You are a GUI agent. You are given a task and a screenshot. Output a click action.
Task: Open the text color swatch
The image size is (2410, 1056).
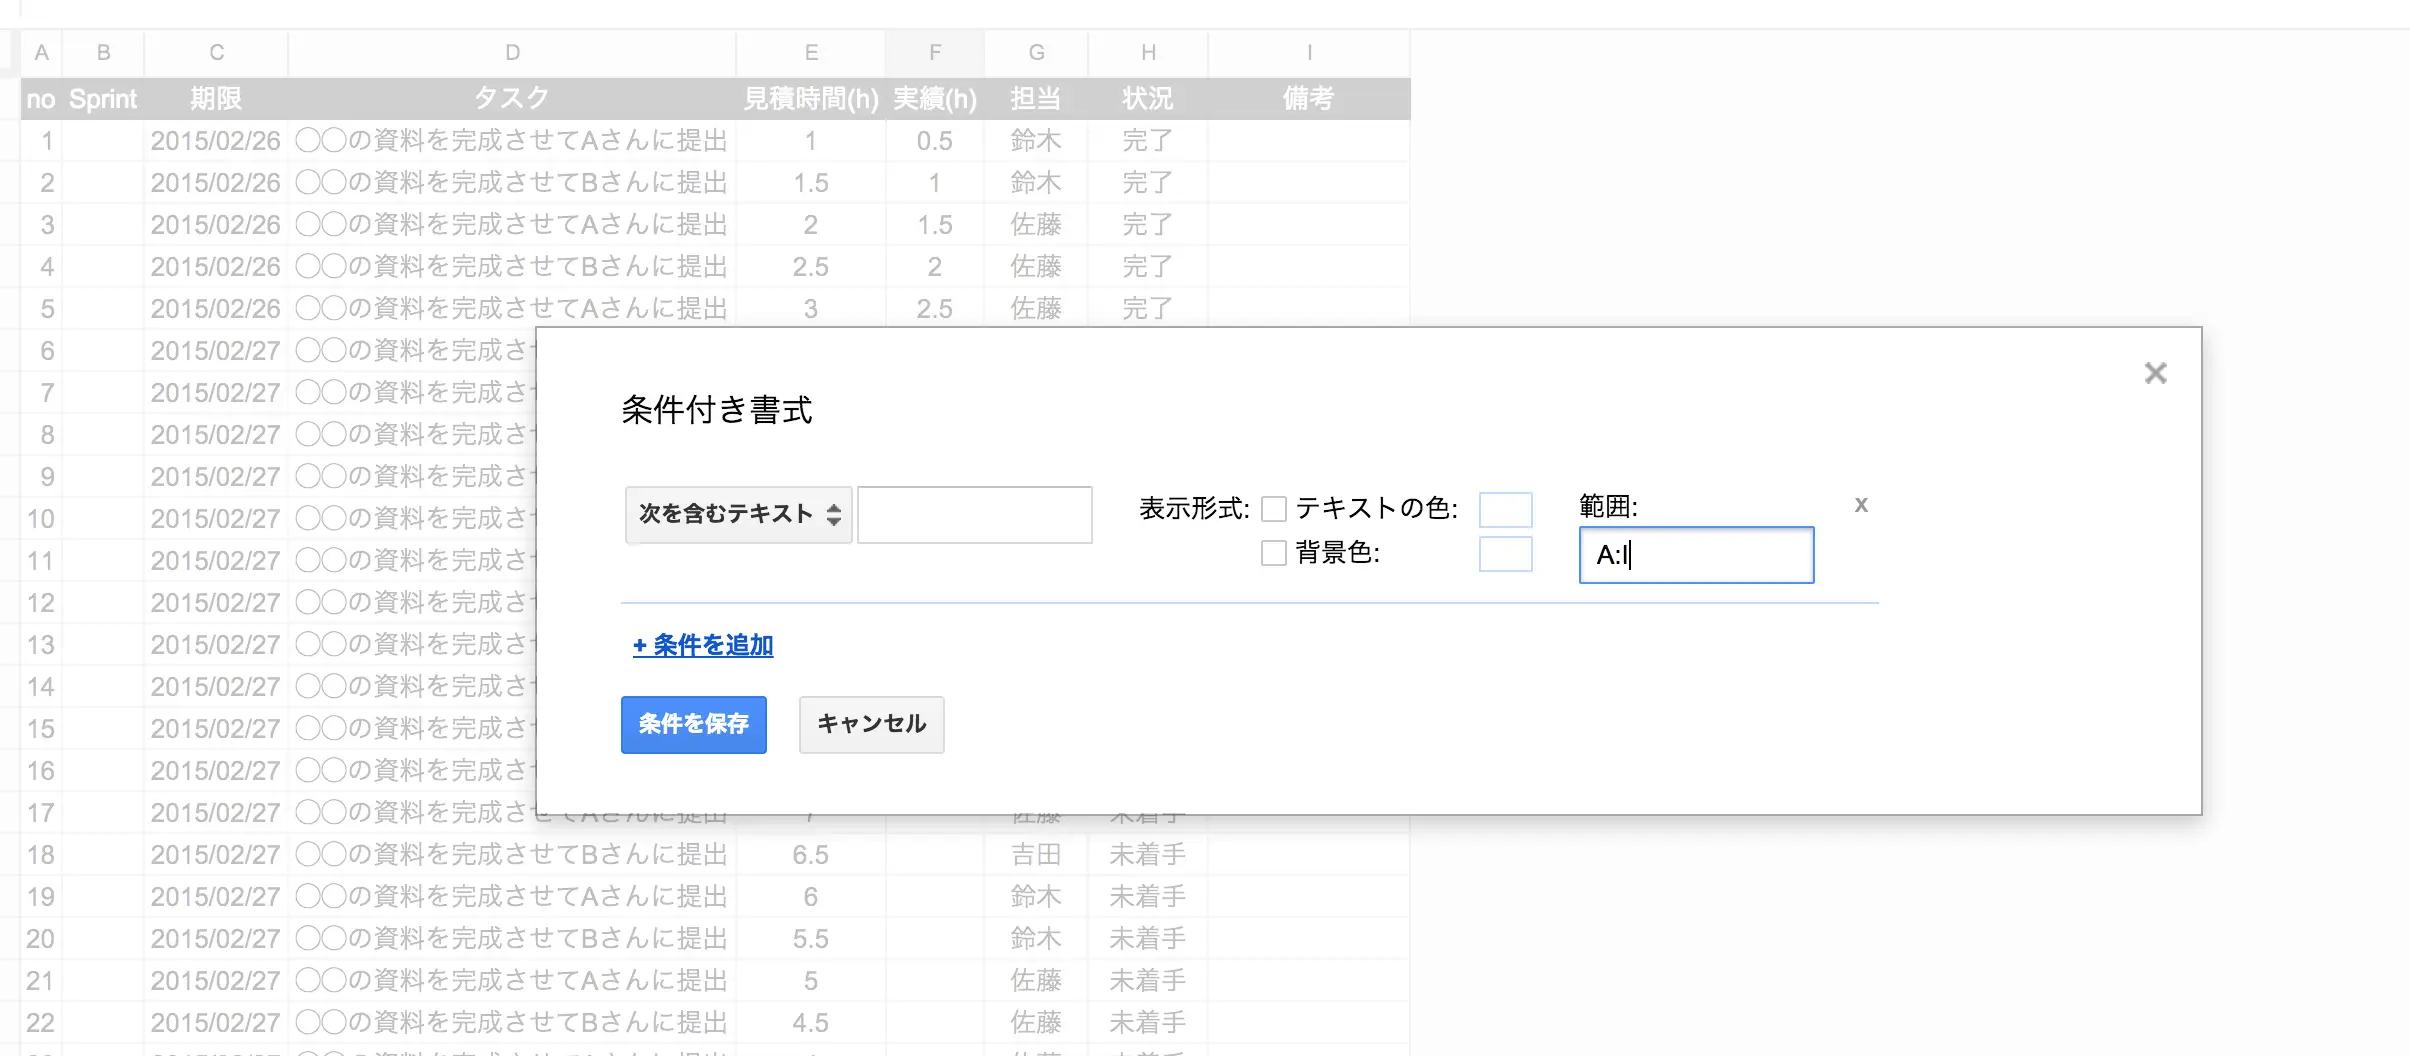[1505, 509]
